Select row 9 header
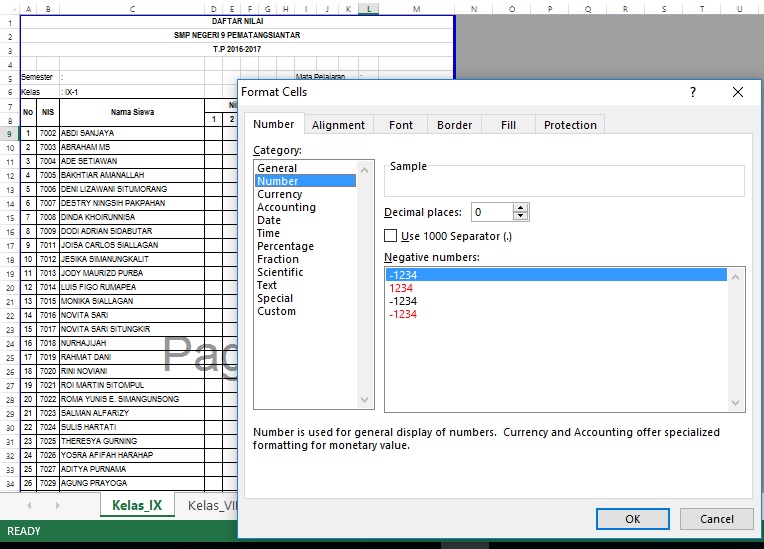The width and height of the screenshot is (764, 549). point(9,133)
